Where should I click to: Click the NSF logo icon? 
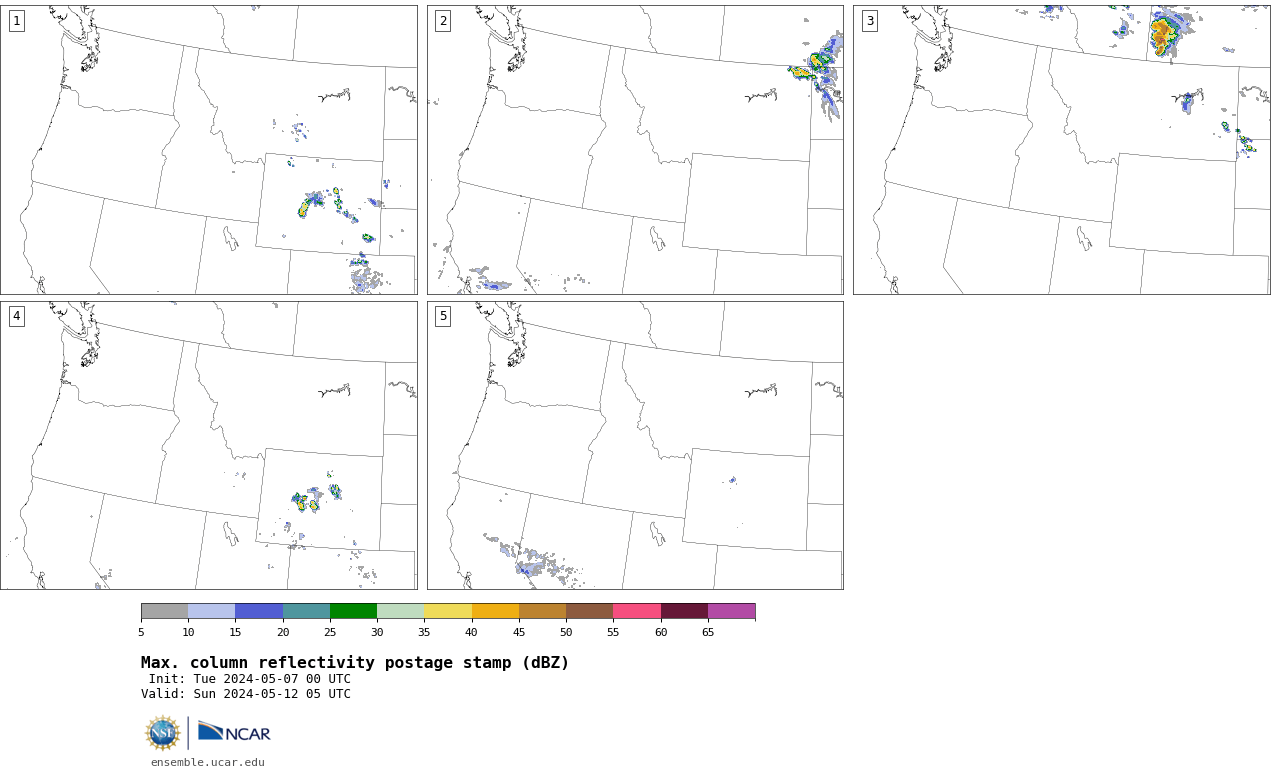pos(163,733)
